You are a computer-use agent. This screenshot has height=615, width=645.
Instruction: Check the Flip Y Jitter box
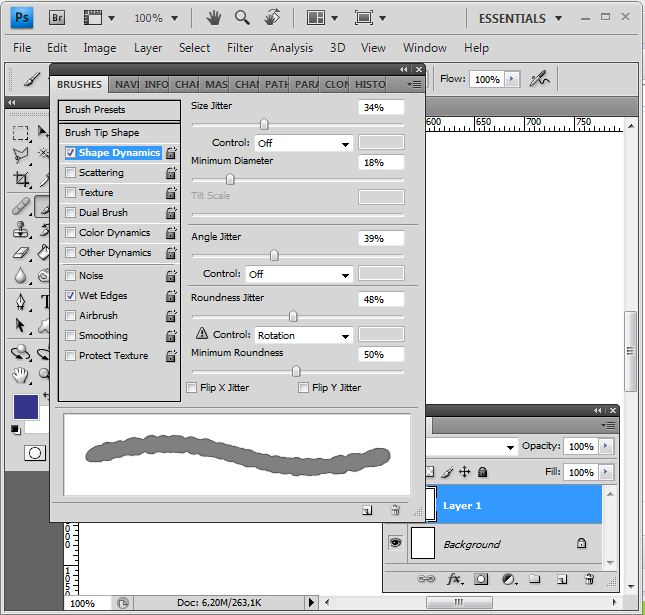(303, 388)
